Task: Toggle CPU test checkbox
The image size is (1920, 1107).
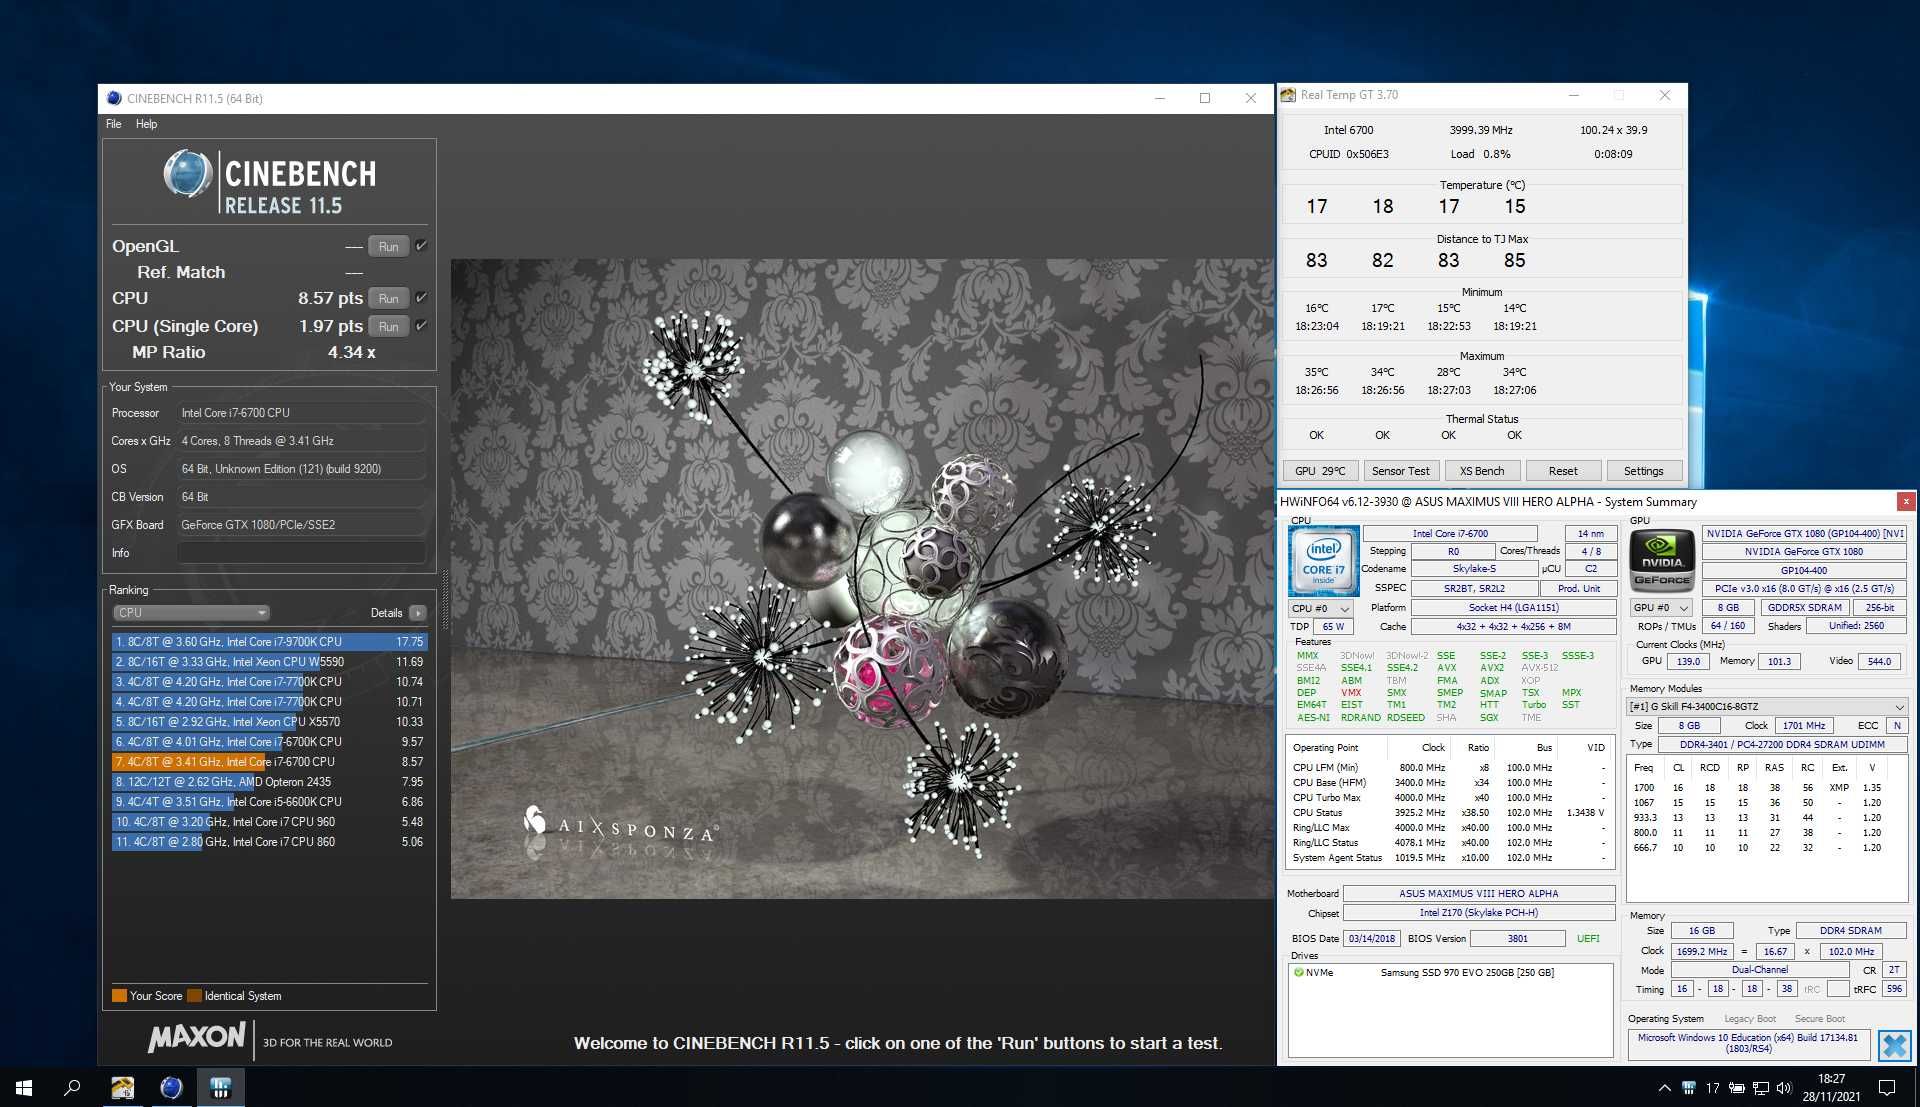Action: pos(422,298)
